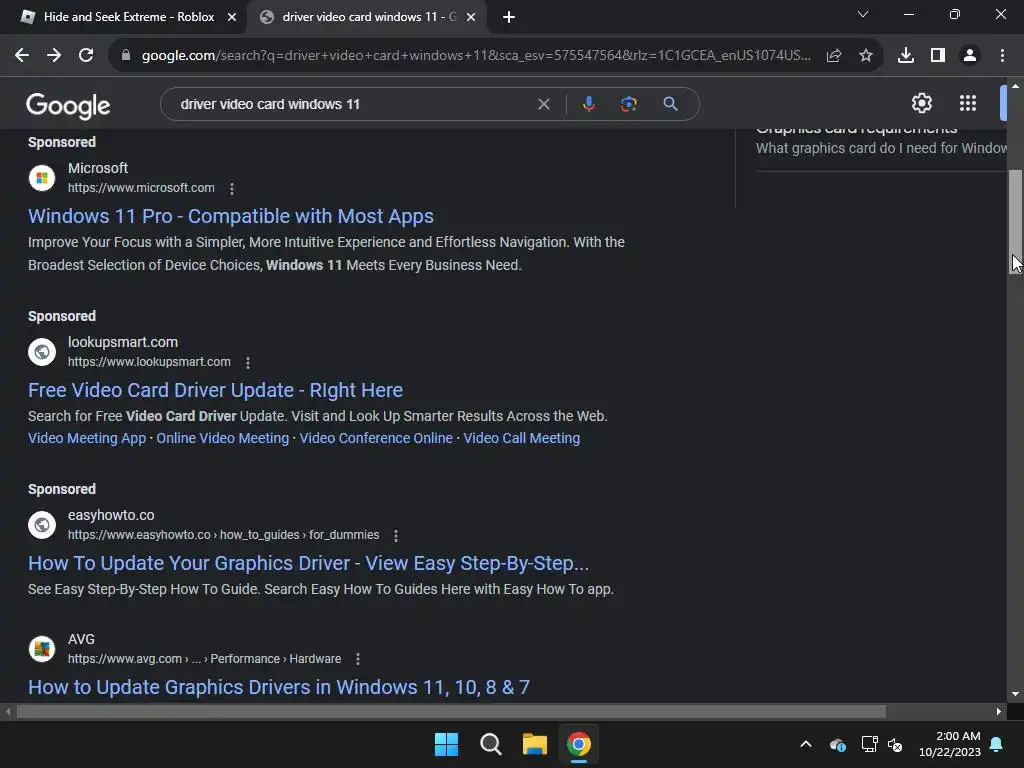Screen dimensions: 1024x768
Task: Search by image with Google Lens
Action: click(629, 104)
